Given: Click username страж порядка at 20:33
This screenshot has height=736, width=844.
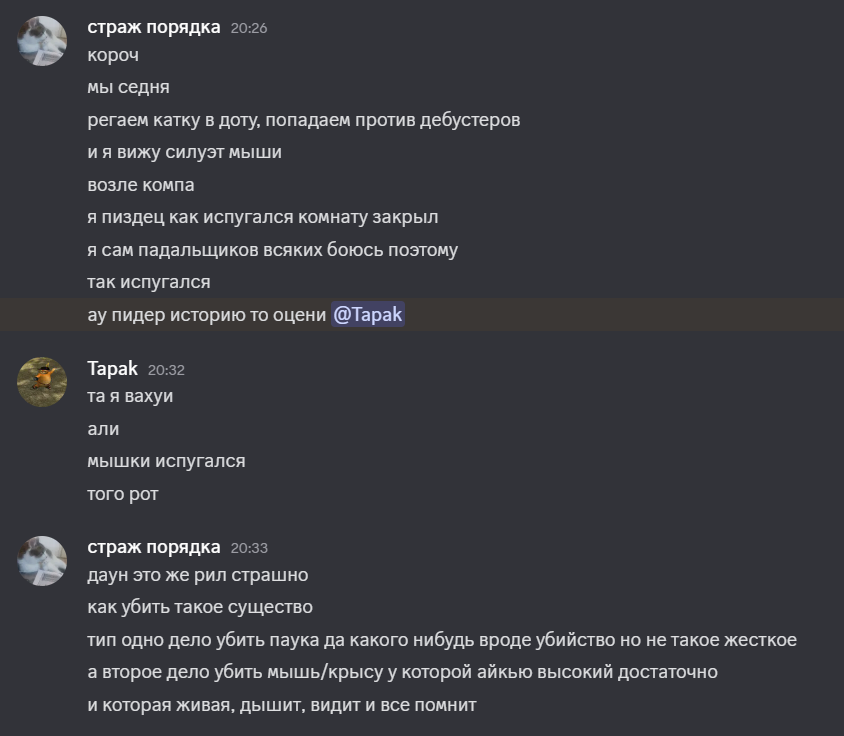Looking at the screenshot, I should pyautogui.click(x=154, y=546).
